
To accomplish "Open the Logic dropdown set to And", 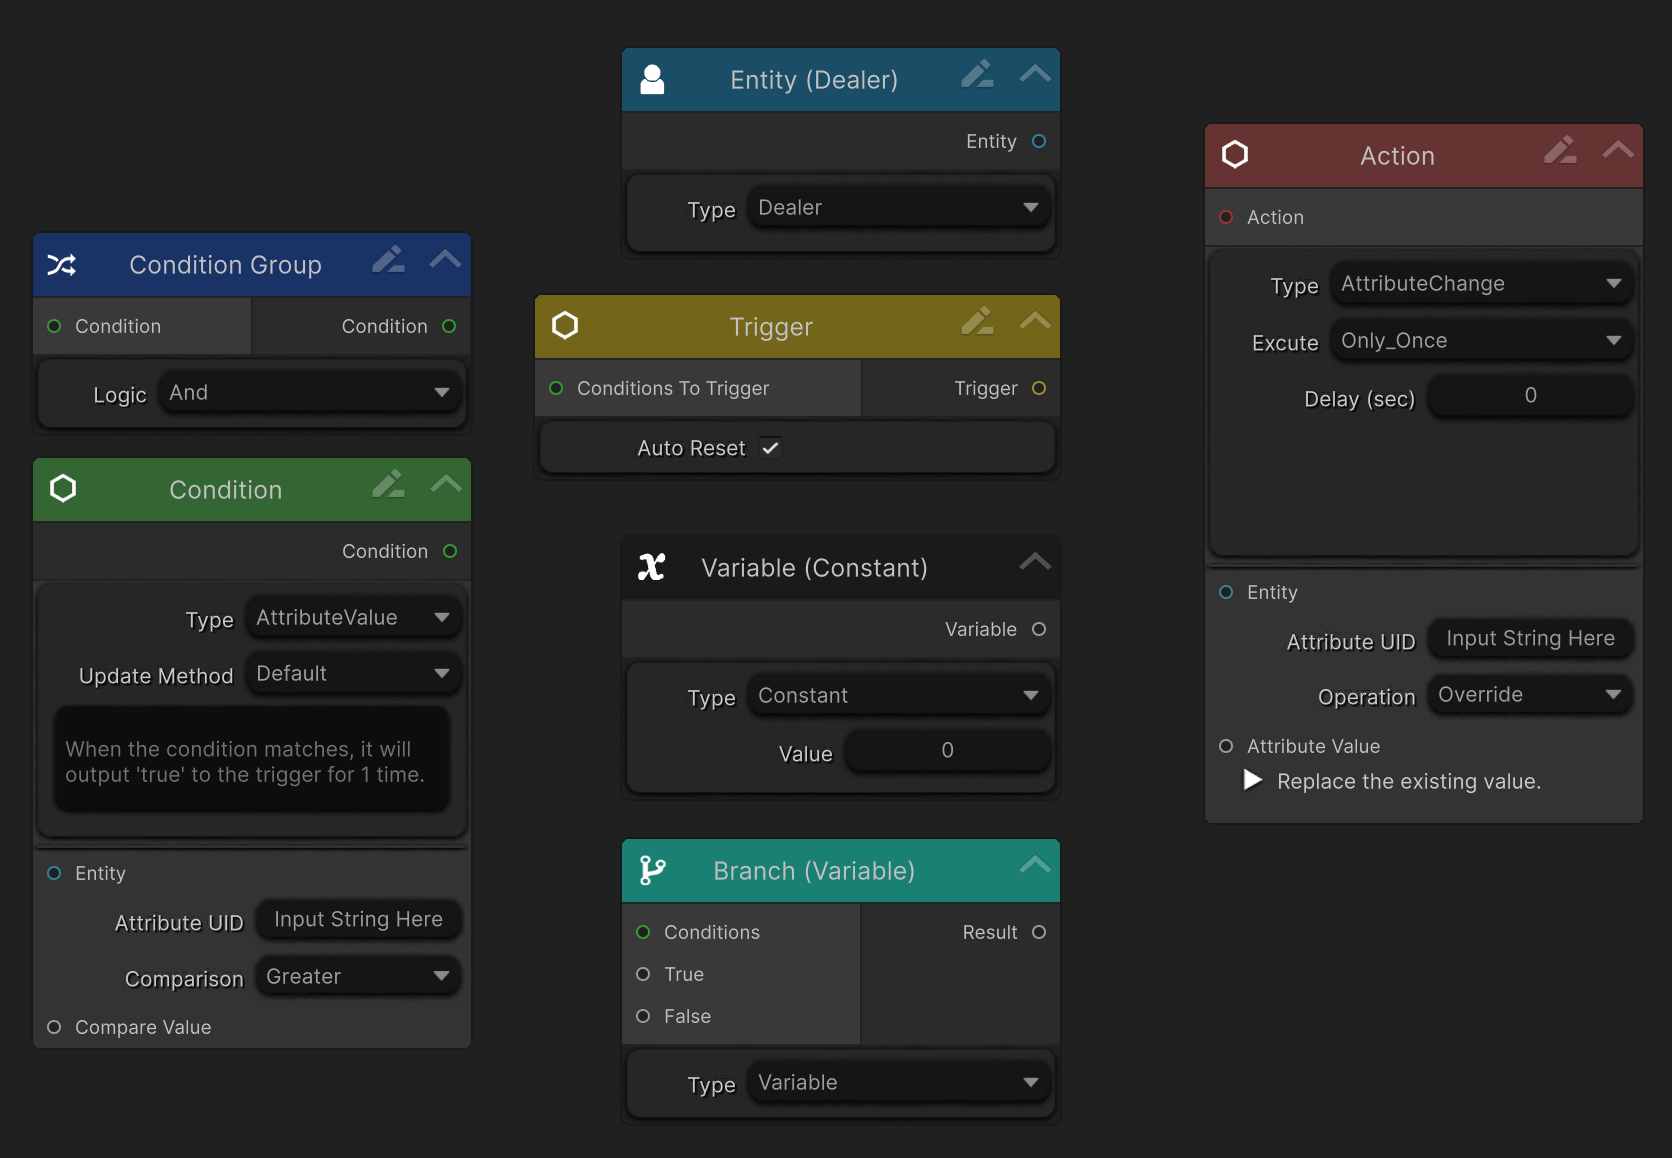I will click(x=310, y=393).
